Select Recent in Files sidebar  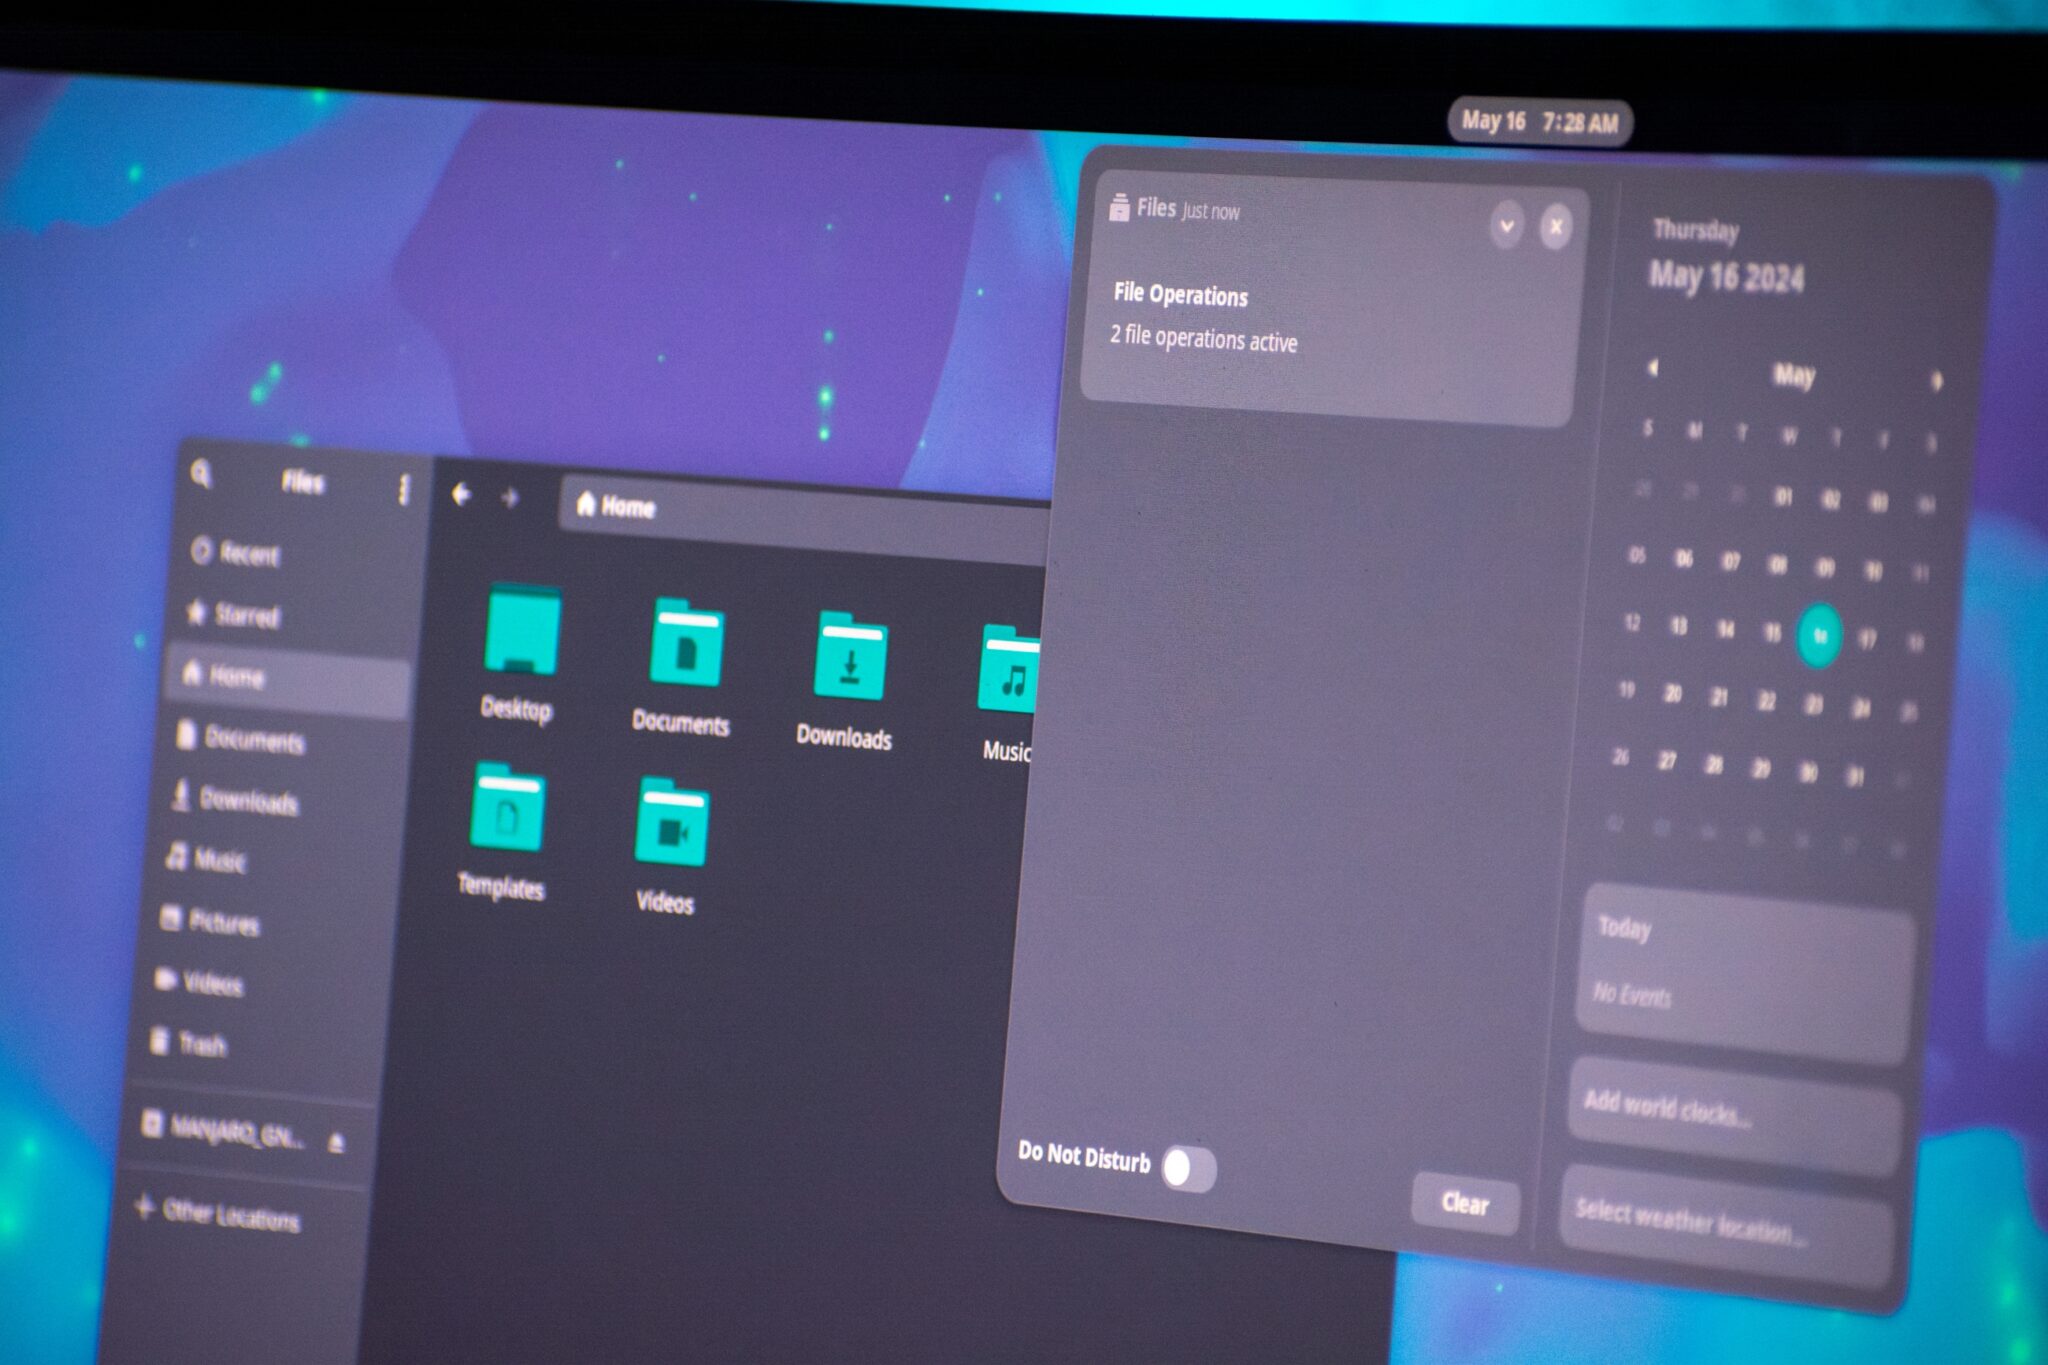tap(248, 550)
